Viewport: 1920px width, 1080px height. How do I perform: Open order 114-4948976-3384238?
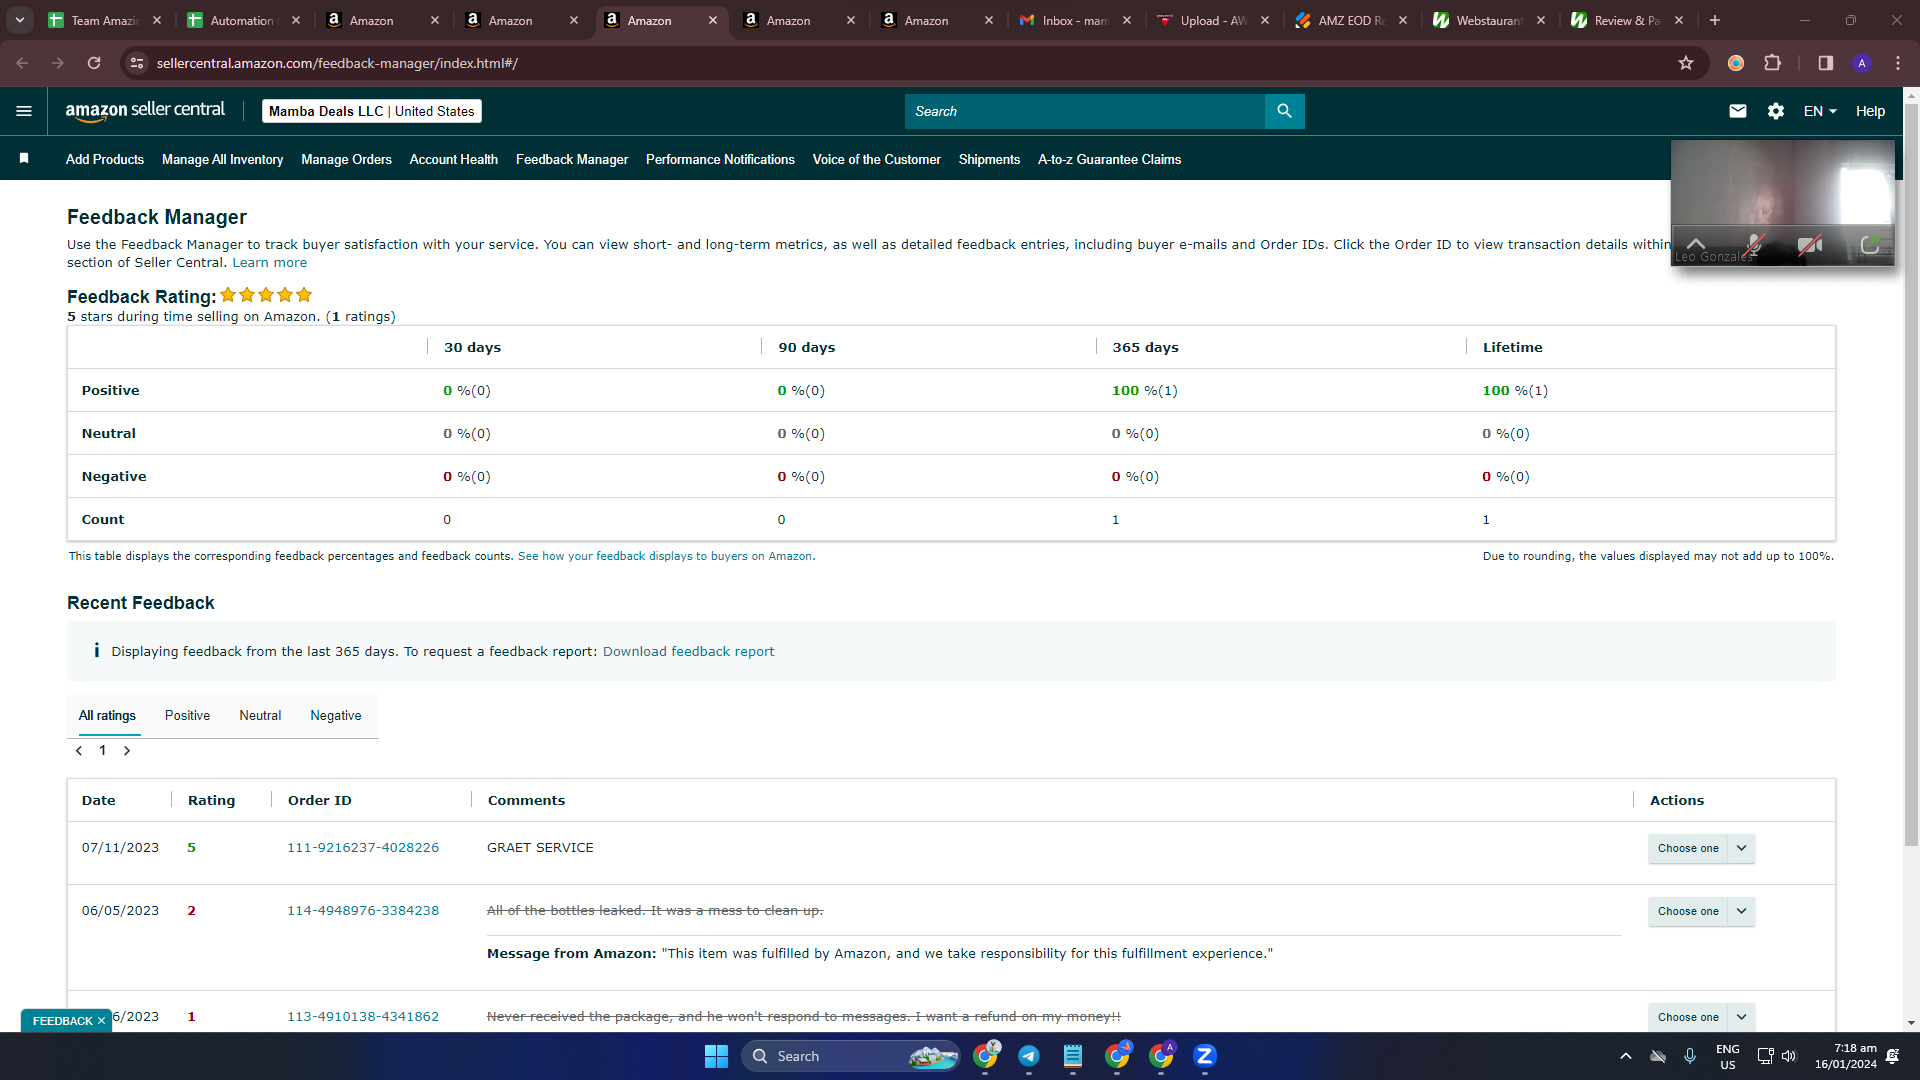click(363, 911)
